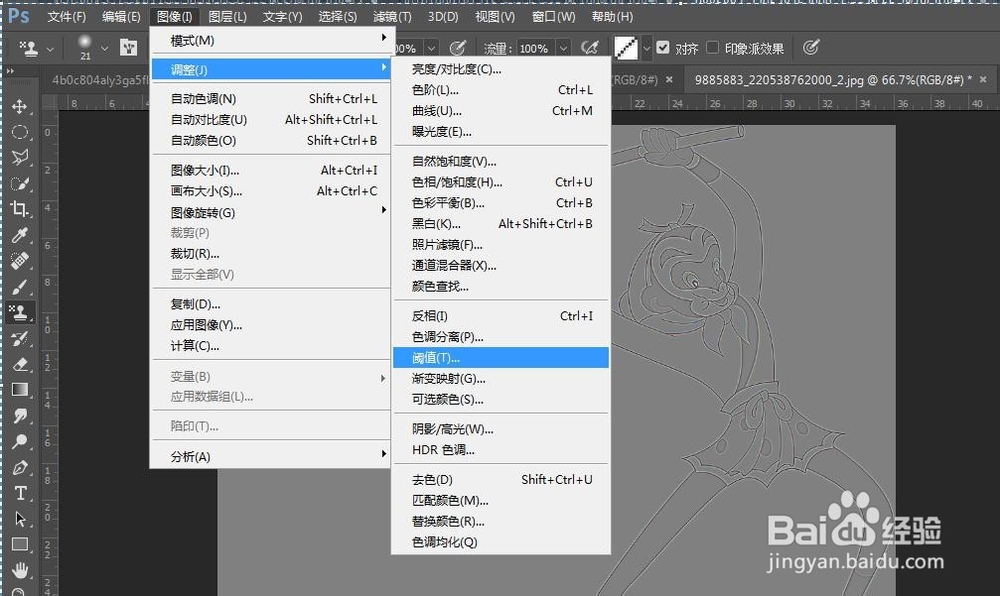The image size is (1000, 596).
Task: Select the Gradient tool
Action: click(20, 389)
